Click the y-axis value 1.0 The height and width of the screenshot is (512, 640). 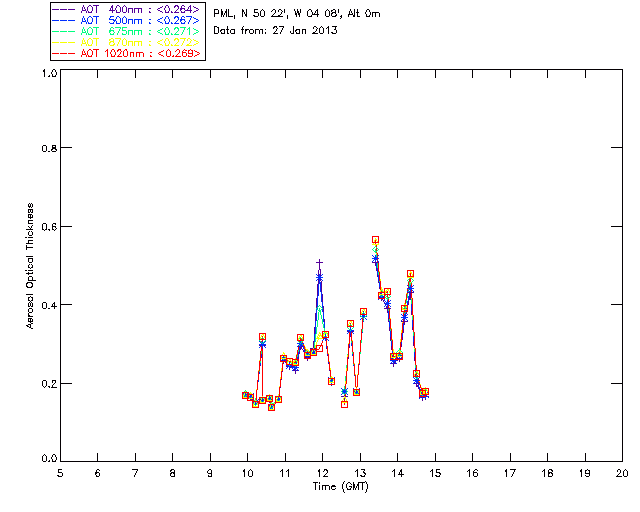point(49,73)
